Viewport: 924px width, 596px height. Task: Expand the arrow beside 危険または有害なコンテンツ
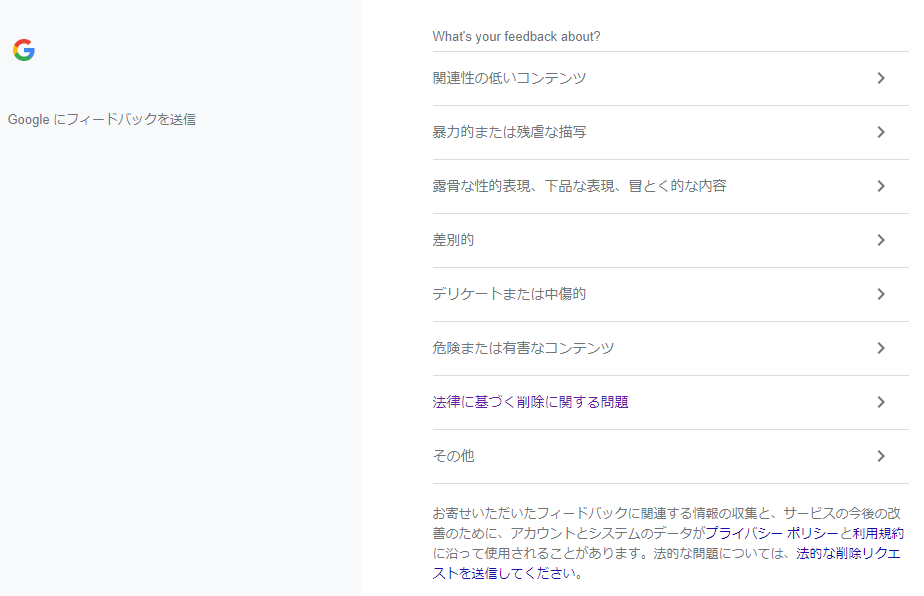(x=881, y=348)
